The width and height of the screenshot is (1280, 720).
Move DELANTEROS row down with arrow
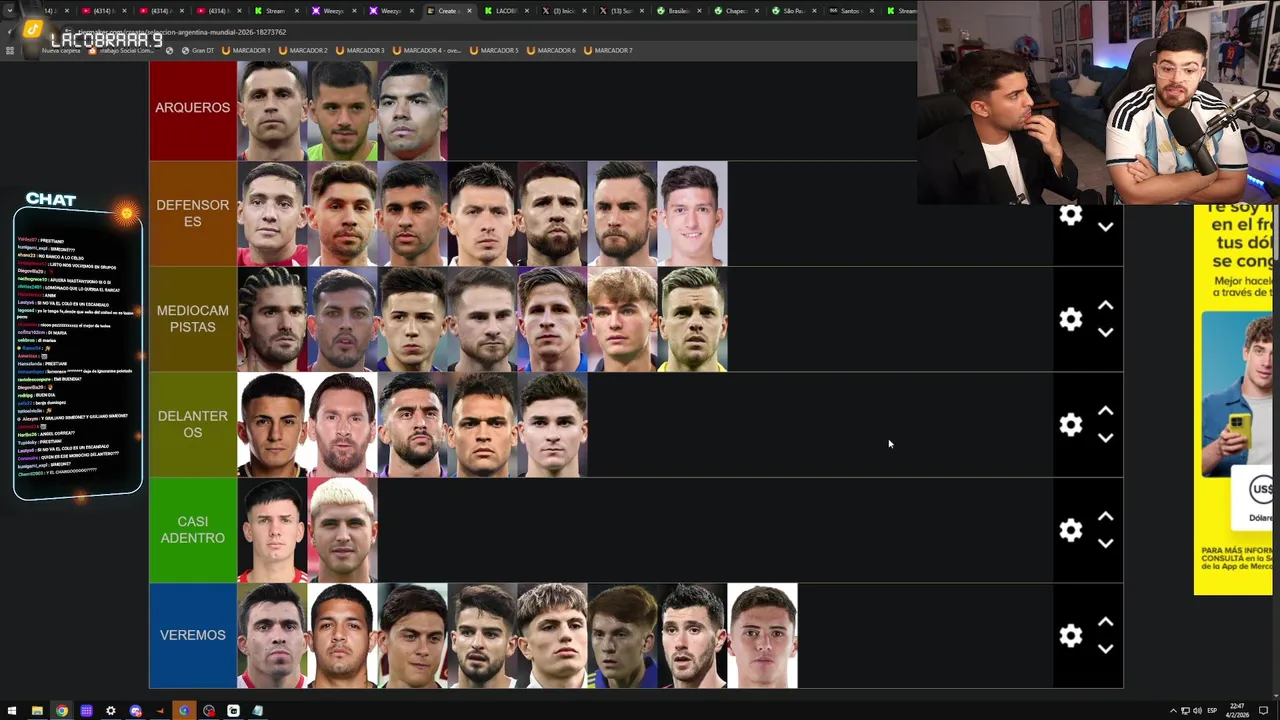[x=1105, y=438]
